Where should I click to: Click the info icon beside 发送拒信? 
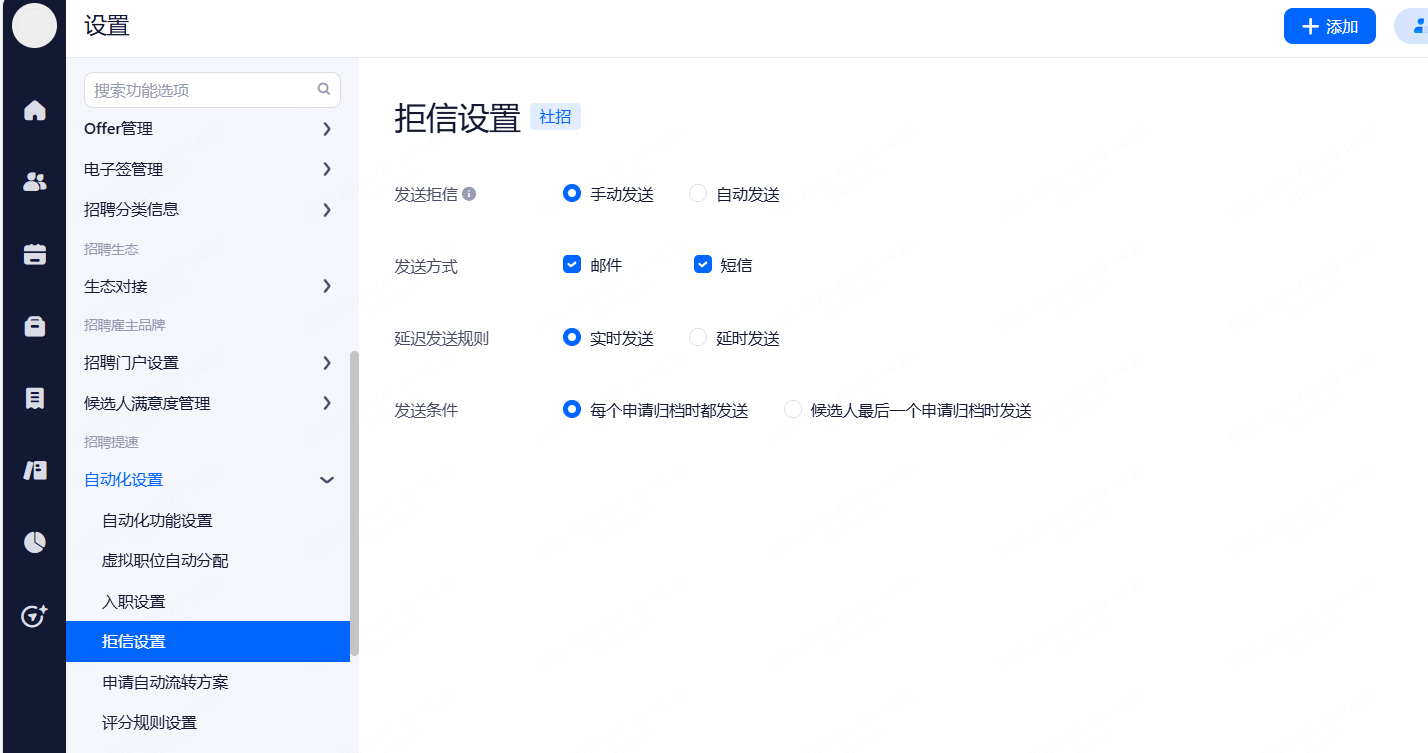click(x=469, y=194)
